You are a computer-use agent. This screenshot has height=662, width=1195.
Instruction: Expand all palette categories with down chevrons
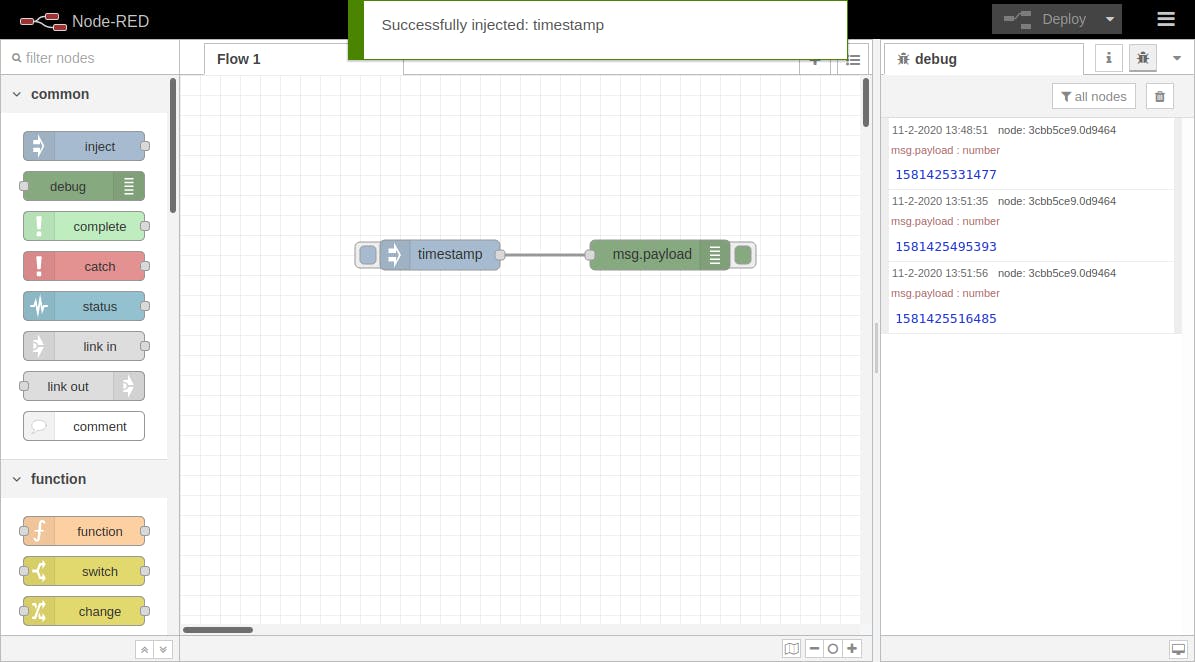[163, 650]
